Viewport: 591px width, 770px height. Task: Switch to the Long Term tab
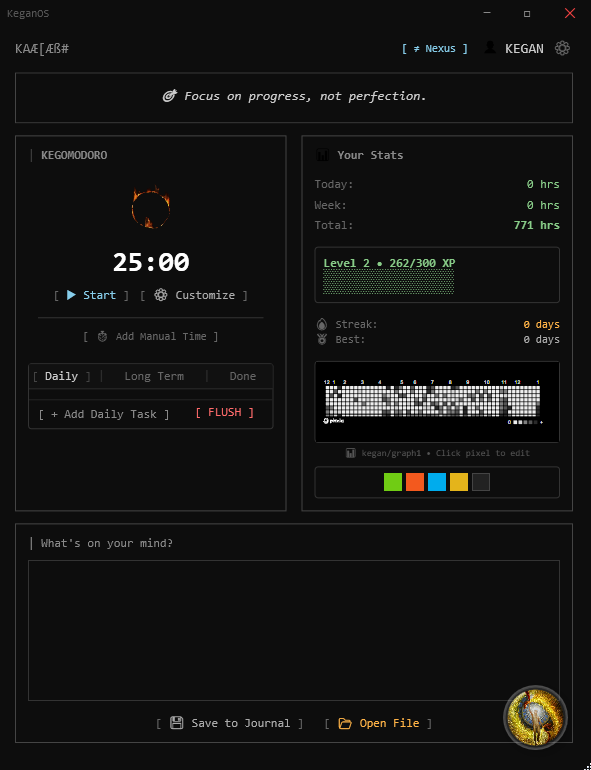coord(154,376)
